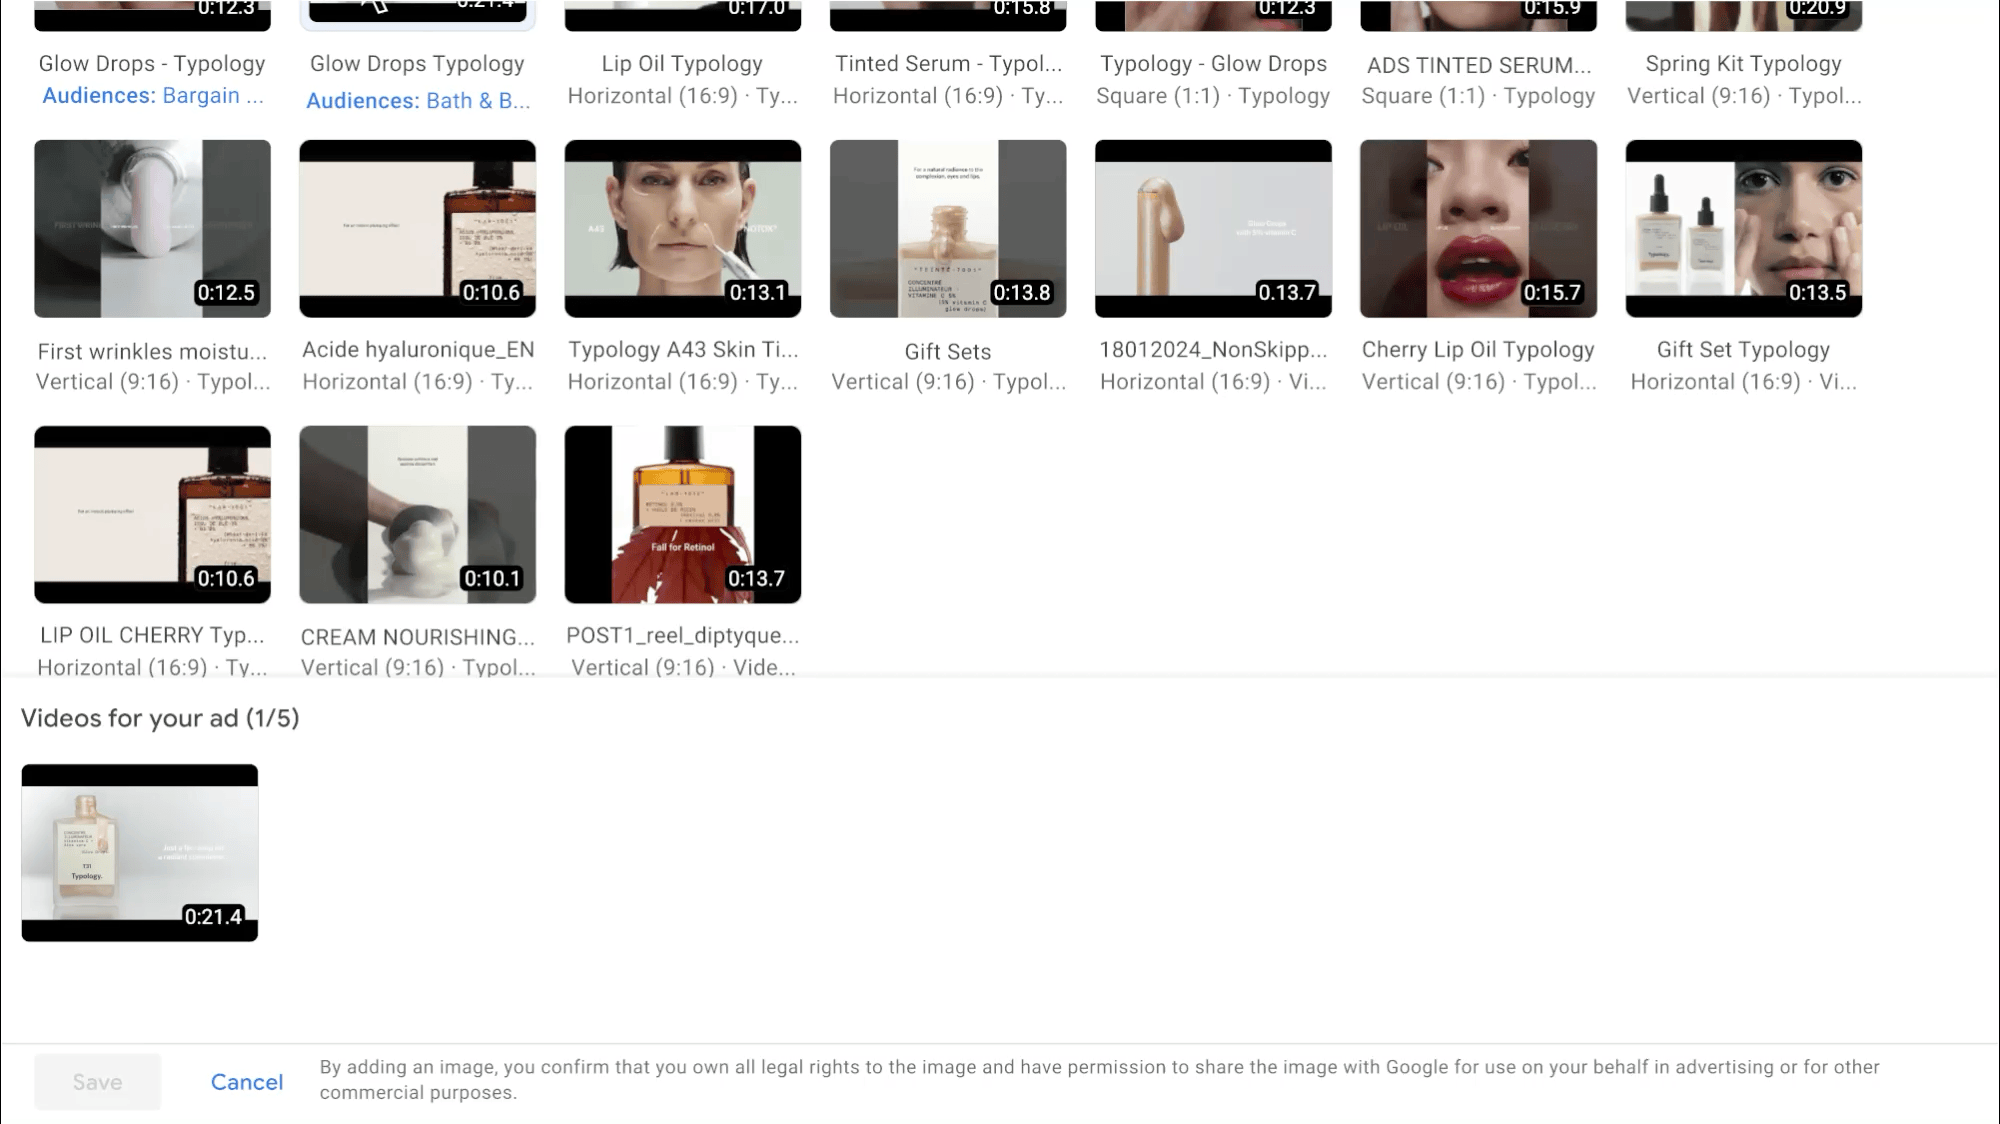This screenshot has width=2000, height=1124.
Task: Click 'Square (1:1) · Typology' under Typology - Glow Drops
Action: 1213,96
